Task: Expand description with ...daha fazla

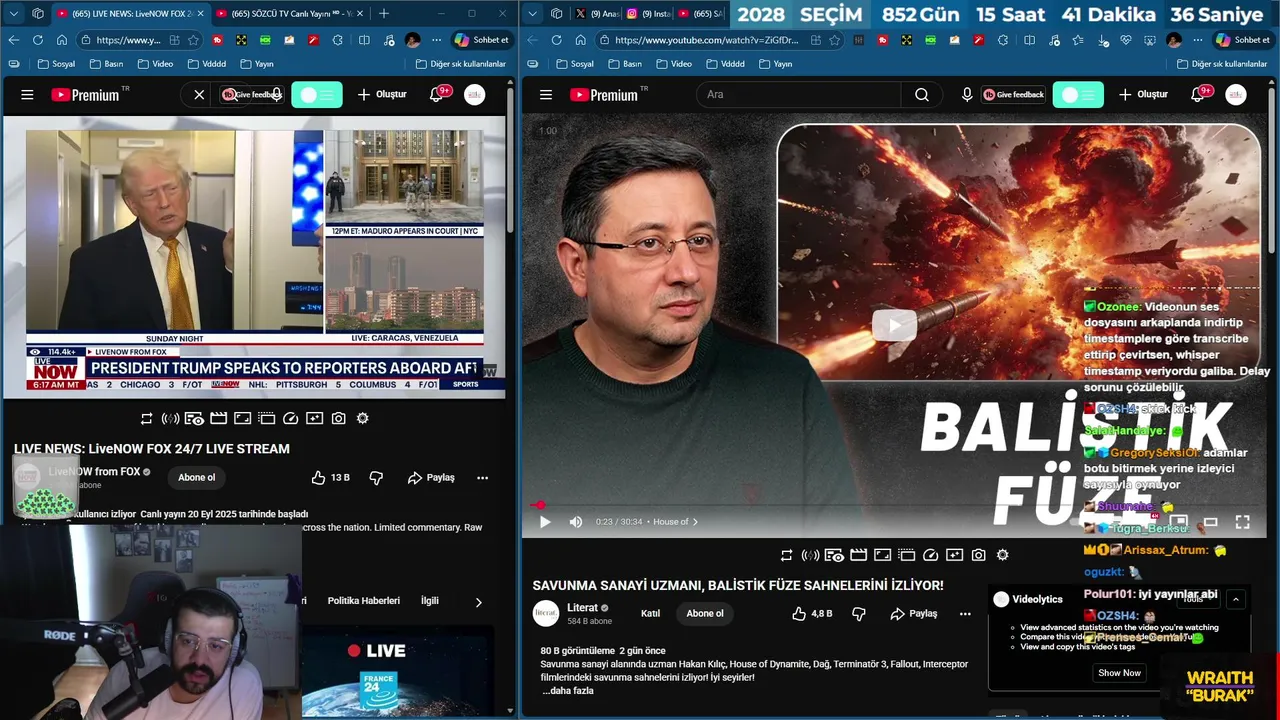Action: 568,690
